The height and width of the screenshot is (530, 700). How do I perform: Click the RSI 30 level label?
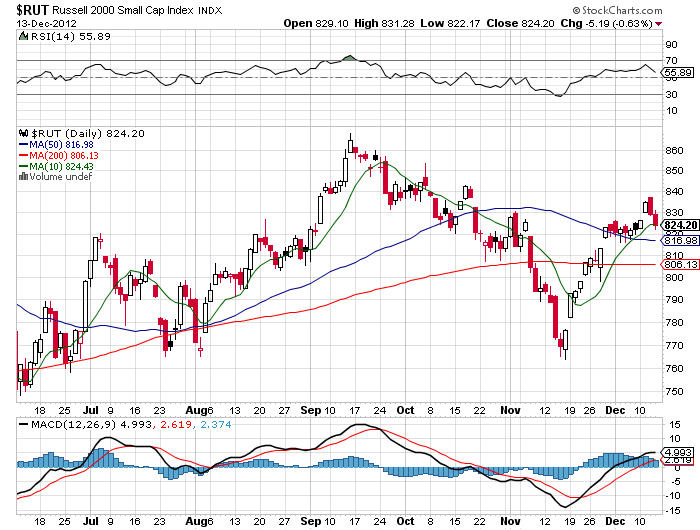(671, 94)
